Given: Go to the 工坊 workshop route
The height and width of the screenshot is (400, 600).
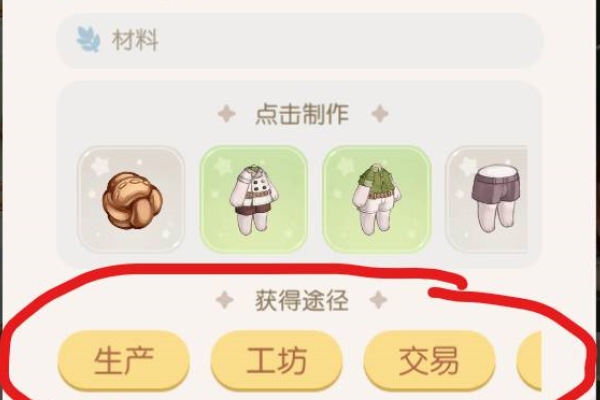Looking at the screenshot, I should click(x=276, y=361).
